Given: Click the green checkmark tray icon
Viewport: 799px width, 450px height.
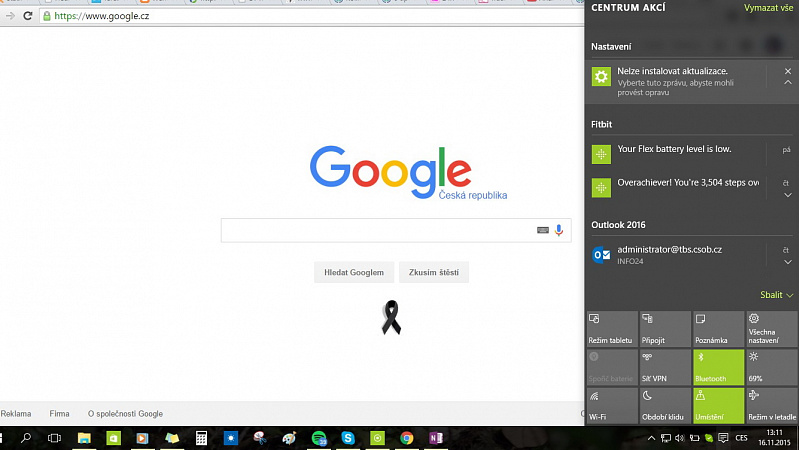Looking at the screenshot, I should tap(709, 438).
